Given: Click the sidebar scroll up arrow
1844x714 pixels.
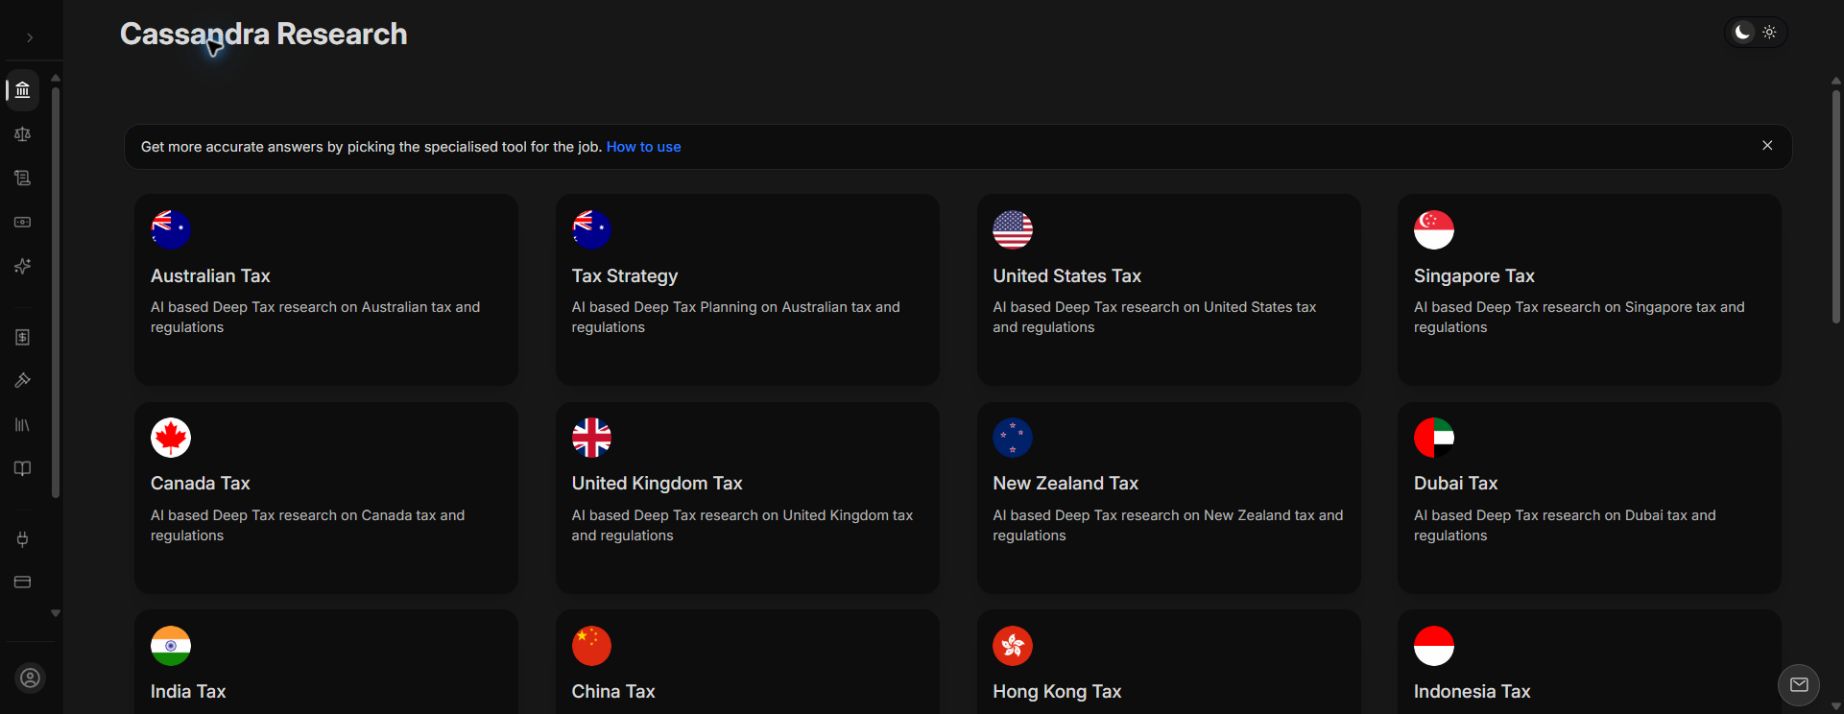Looking at the screenshot, I should [x=56, y=77].
